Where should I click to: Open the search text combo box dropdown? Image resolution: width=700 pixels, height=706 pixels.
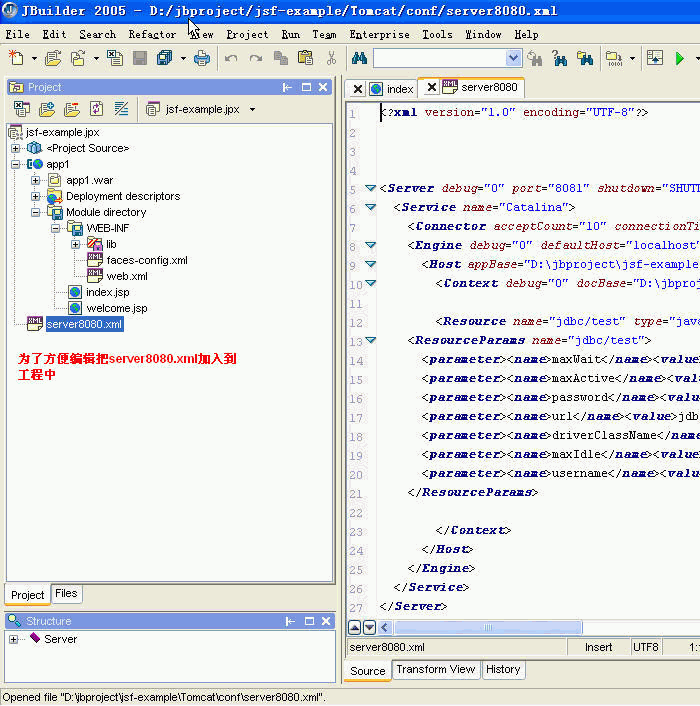(x=513, y=58)
